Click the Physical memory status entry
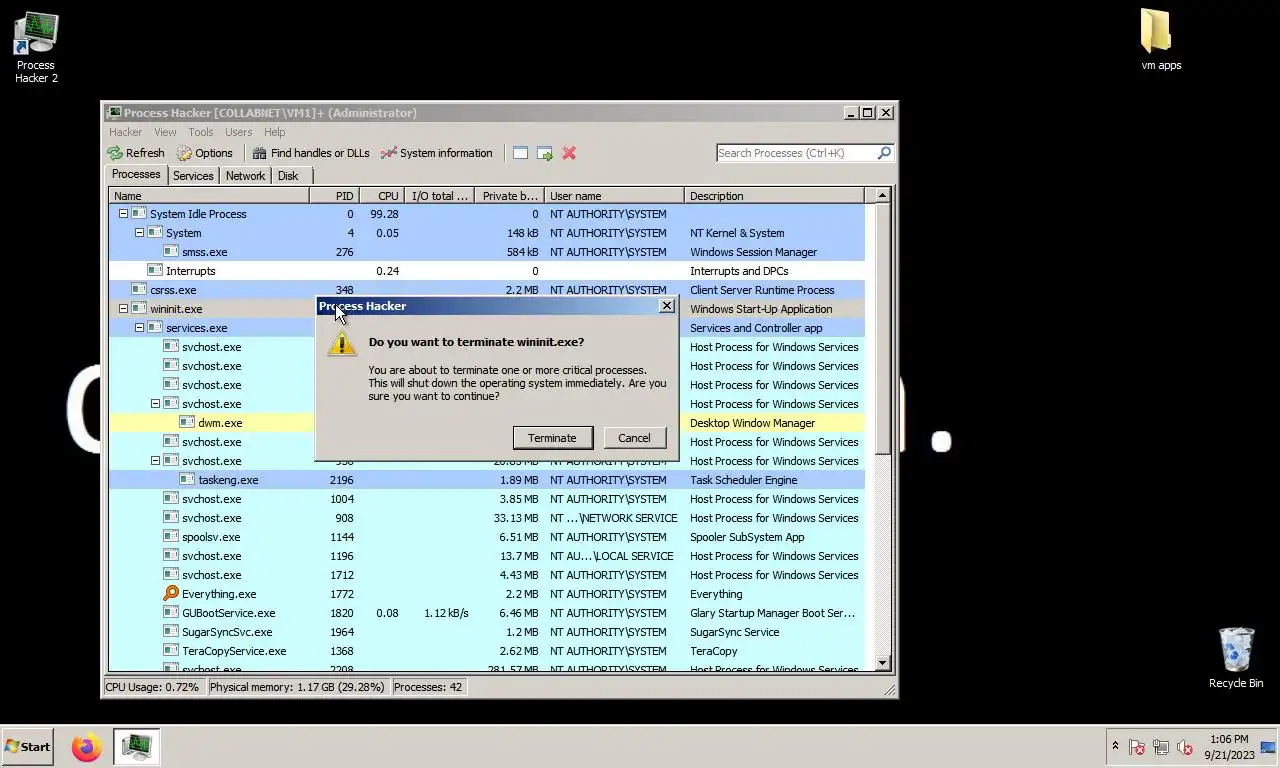 pyautogui.click(x=297, y=687)
